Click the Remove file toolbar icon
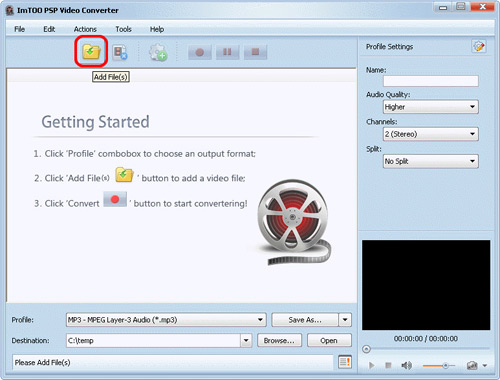The image size is (500, 380). (120, 52)
